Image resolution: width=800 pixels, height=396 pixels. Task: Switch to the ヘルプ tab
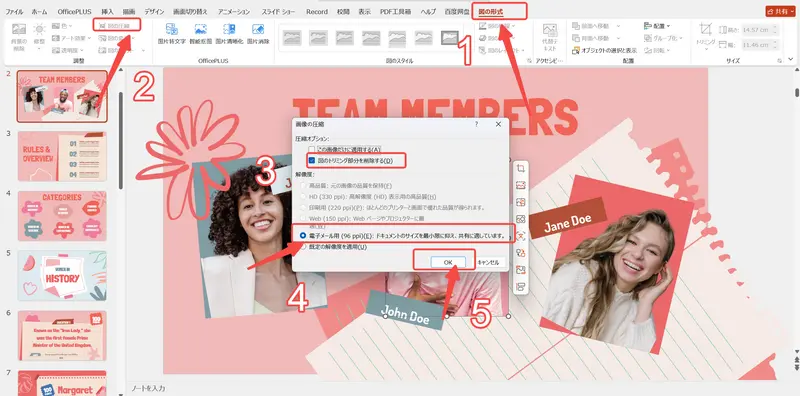pos(428,11)
